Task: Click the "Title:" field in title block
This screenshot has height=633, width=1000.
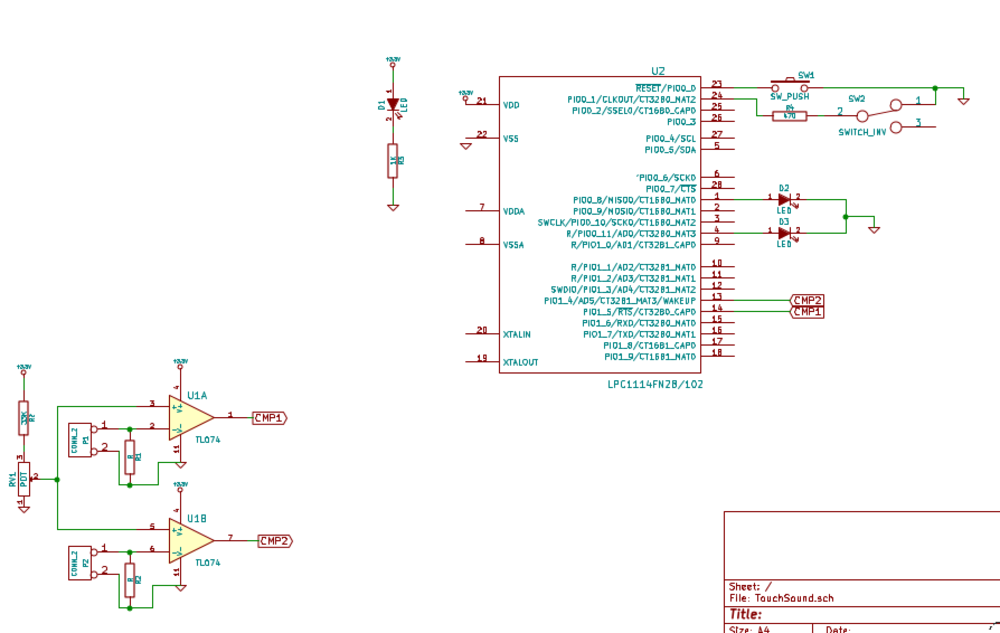Action: [746, 615]
